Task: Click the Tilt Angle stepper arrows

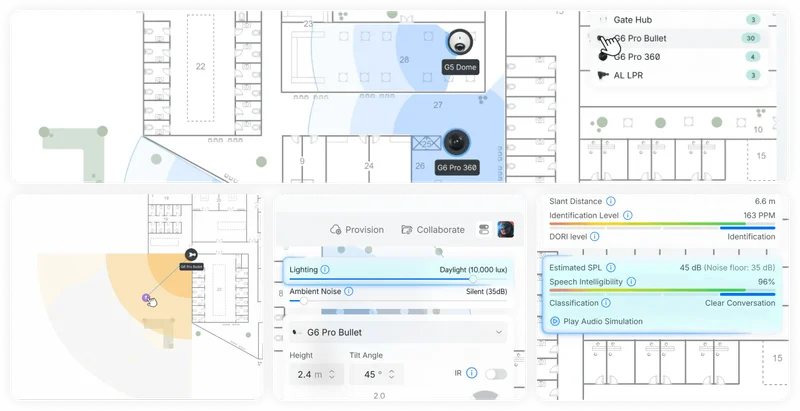Action: pos(391,374)
